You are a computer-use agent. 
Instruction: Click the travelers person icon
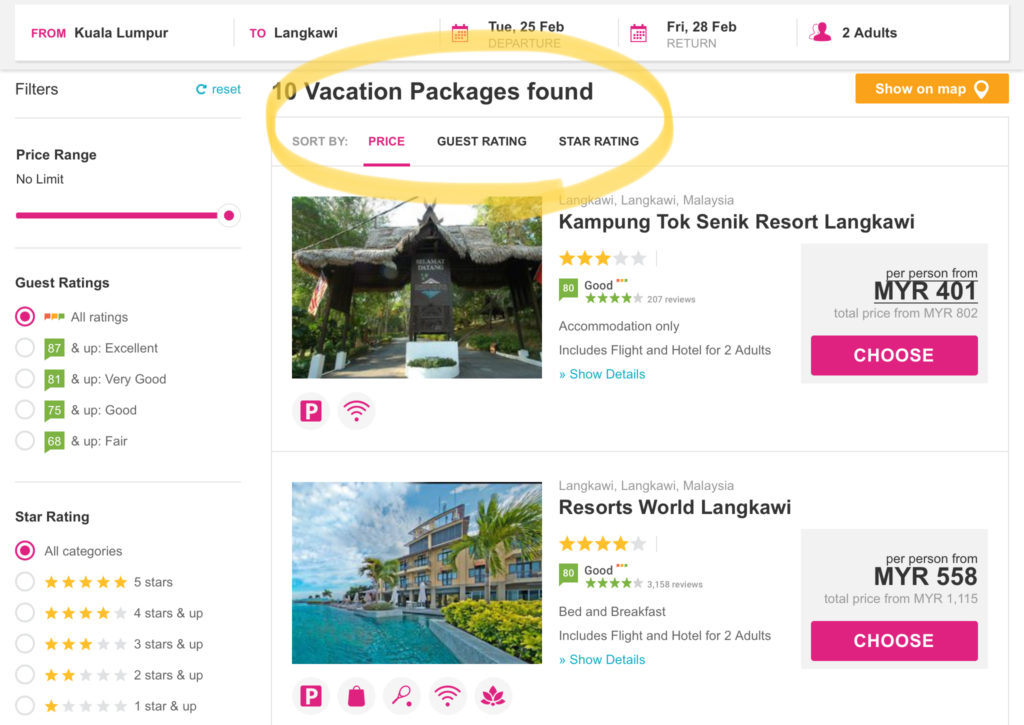[x=820, y=32]
